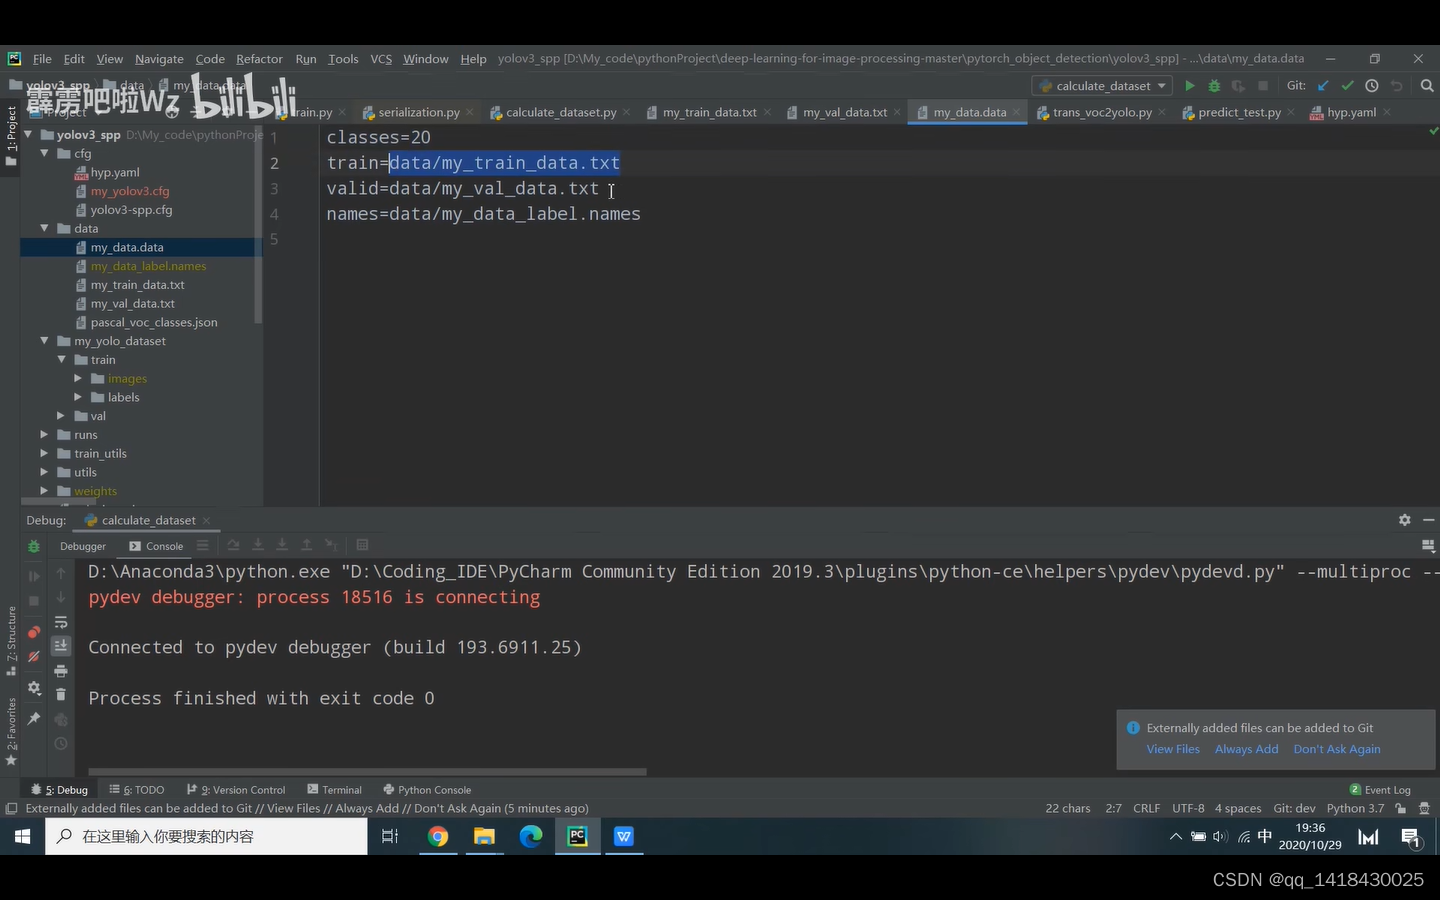Open the Refactor menu
The image size is (1440, 900).
pos(259,59)
